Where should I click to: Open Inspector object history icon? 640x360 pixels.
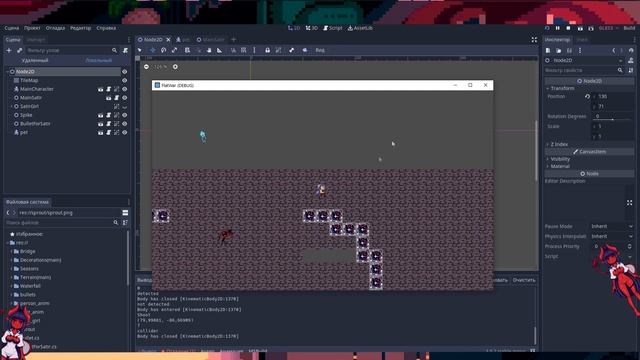(631, 50)
